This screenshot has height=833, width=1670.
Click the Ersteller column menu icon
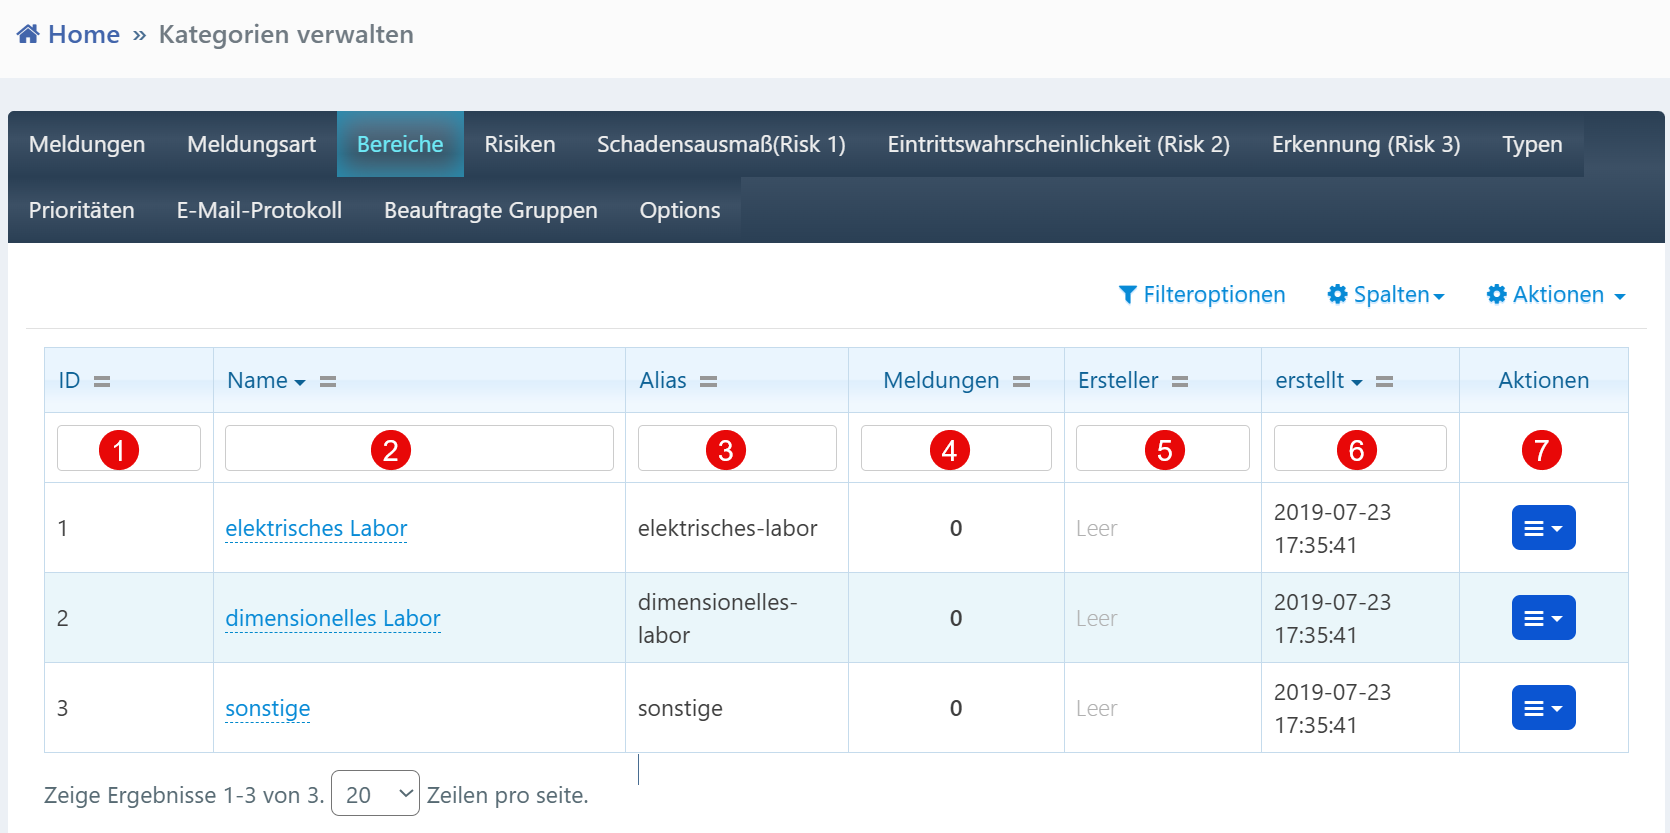1180,382
